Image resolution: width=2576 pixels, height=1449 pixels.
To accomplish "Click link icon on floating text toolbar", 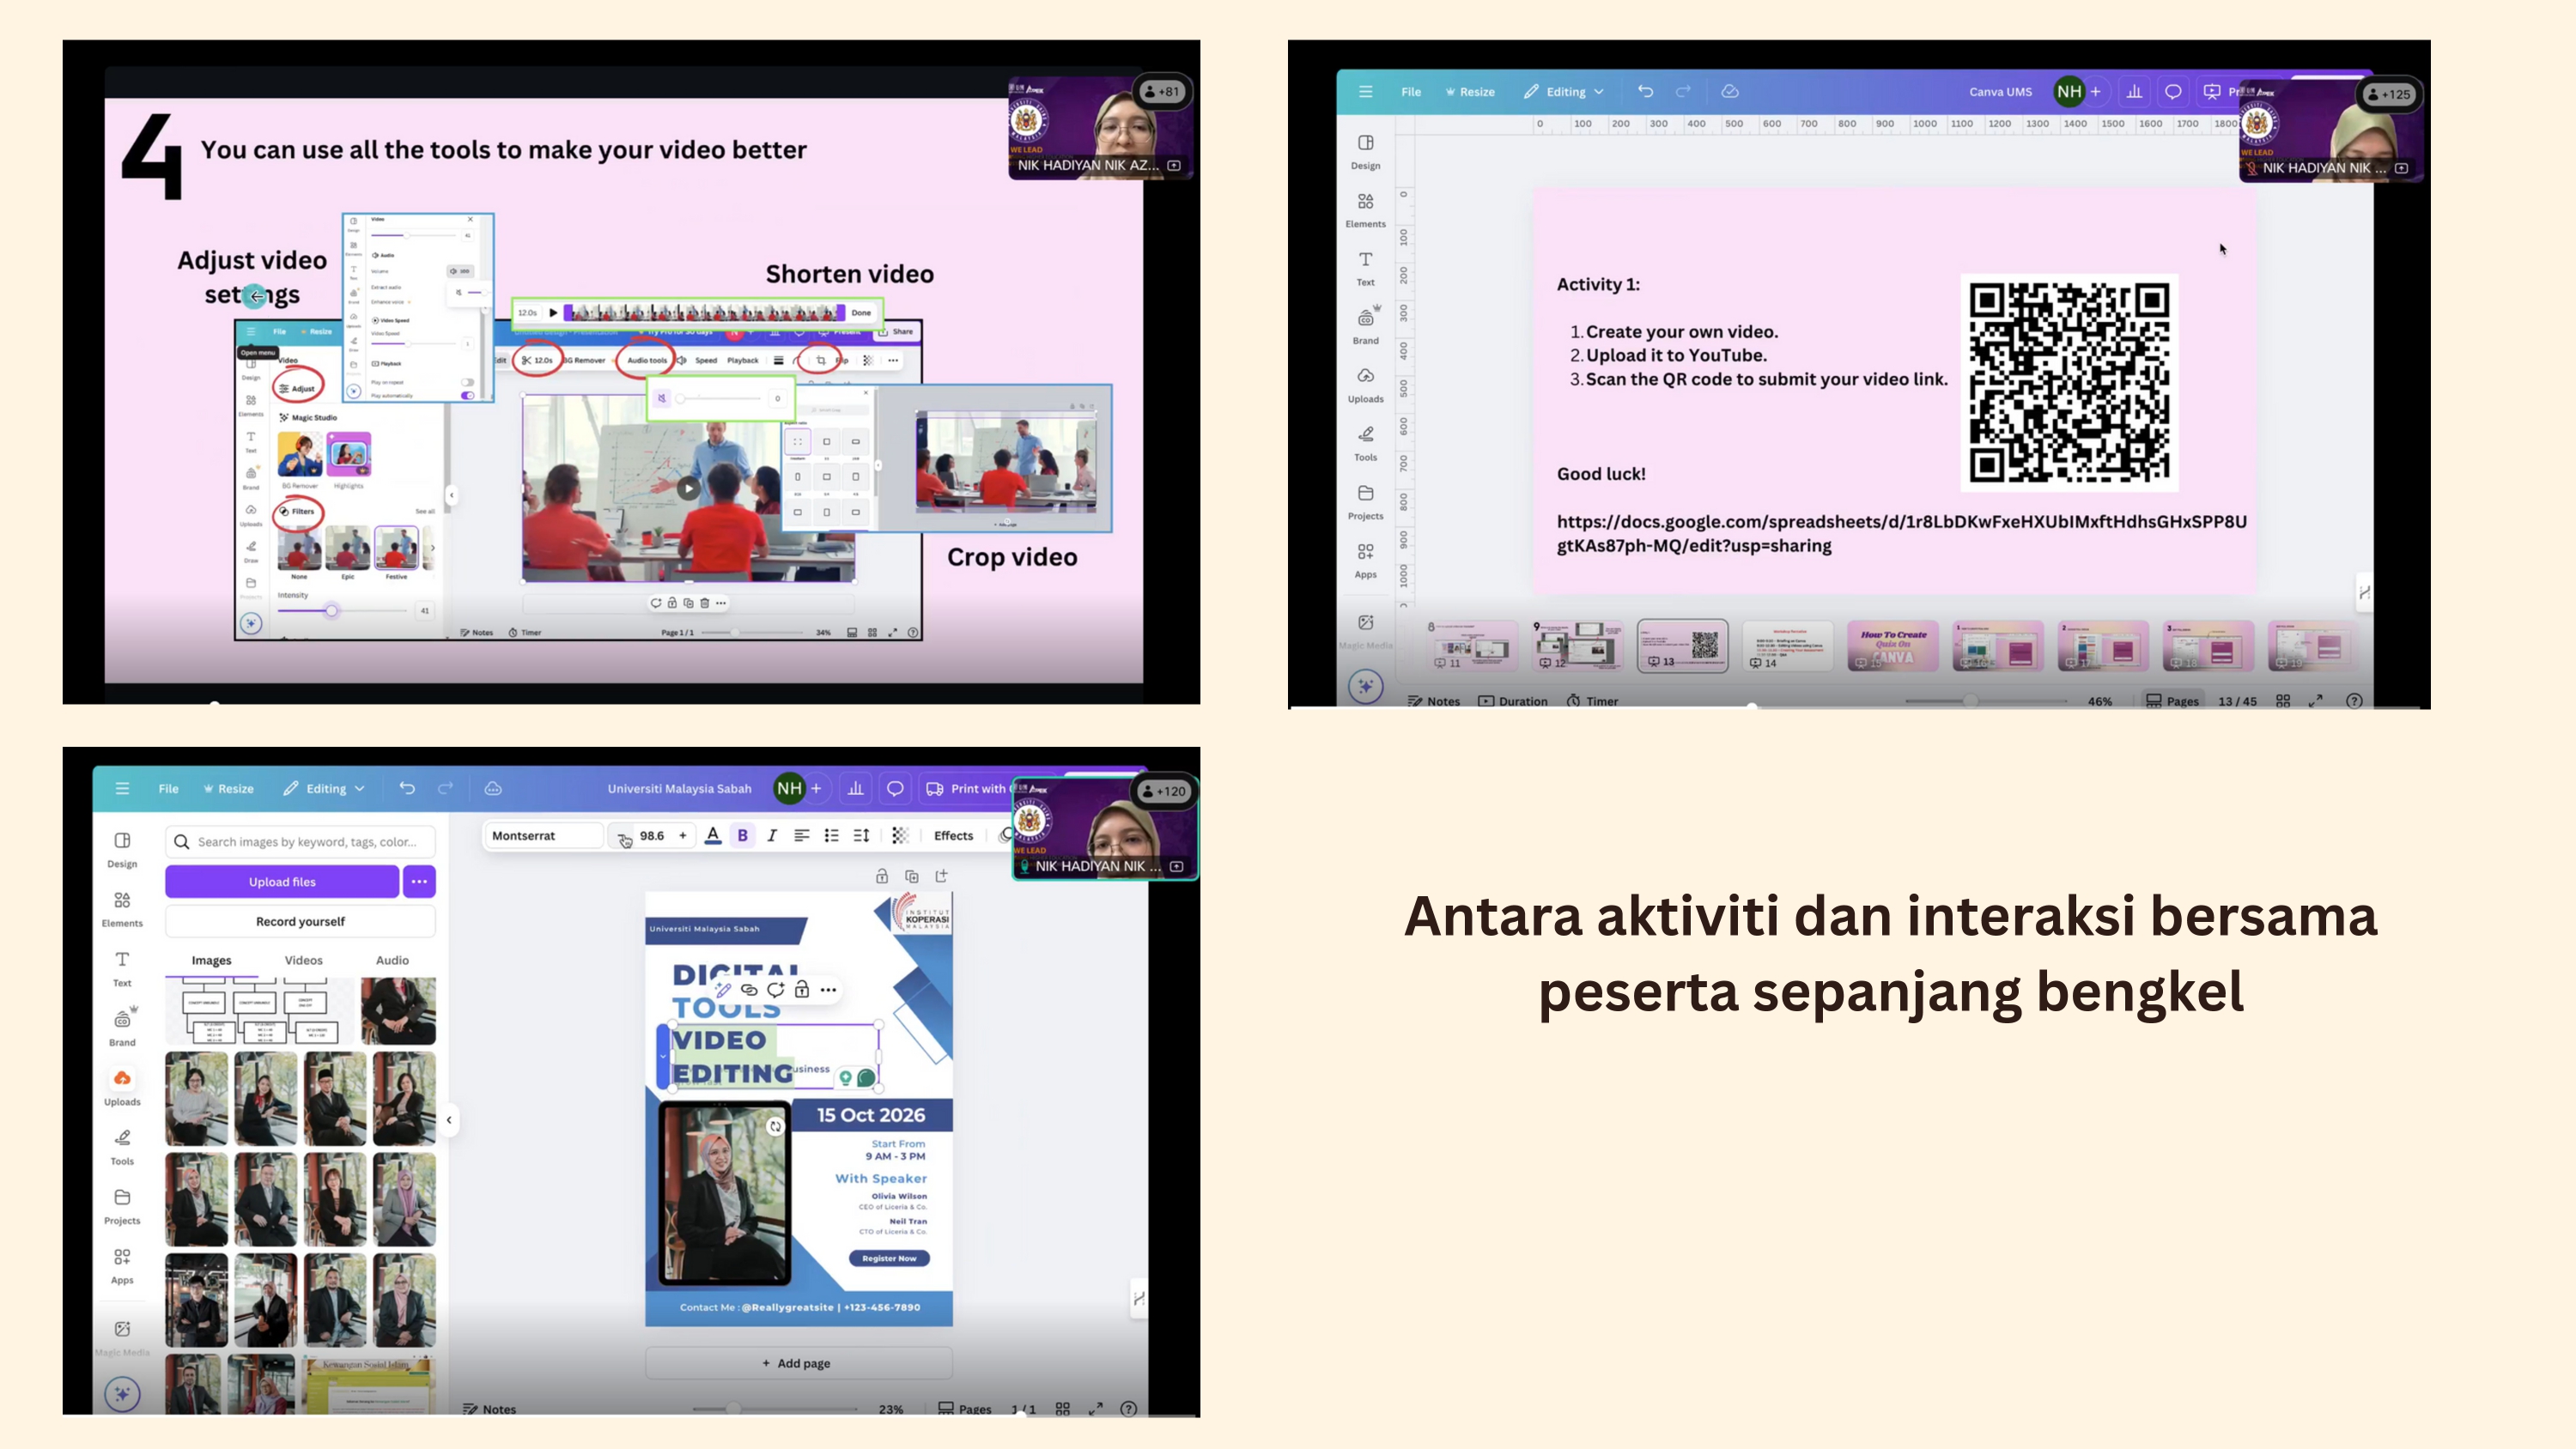I will (x=748, y=989).
